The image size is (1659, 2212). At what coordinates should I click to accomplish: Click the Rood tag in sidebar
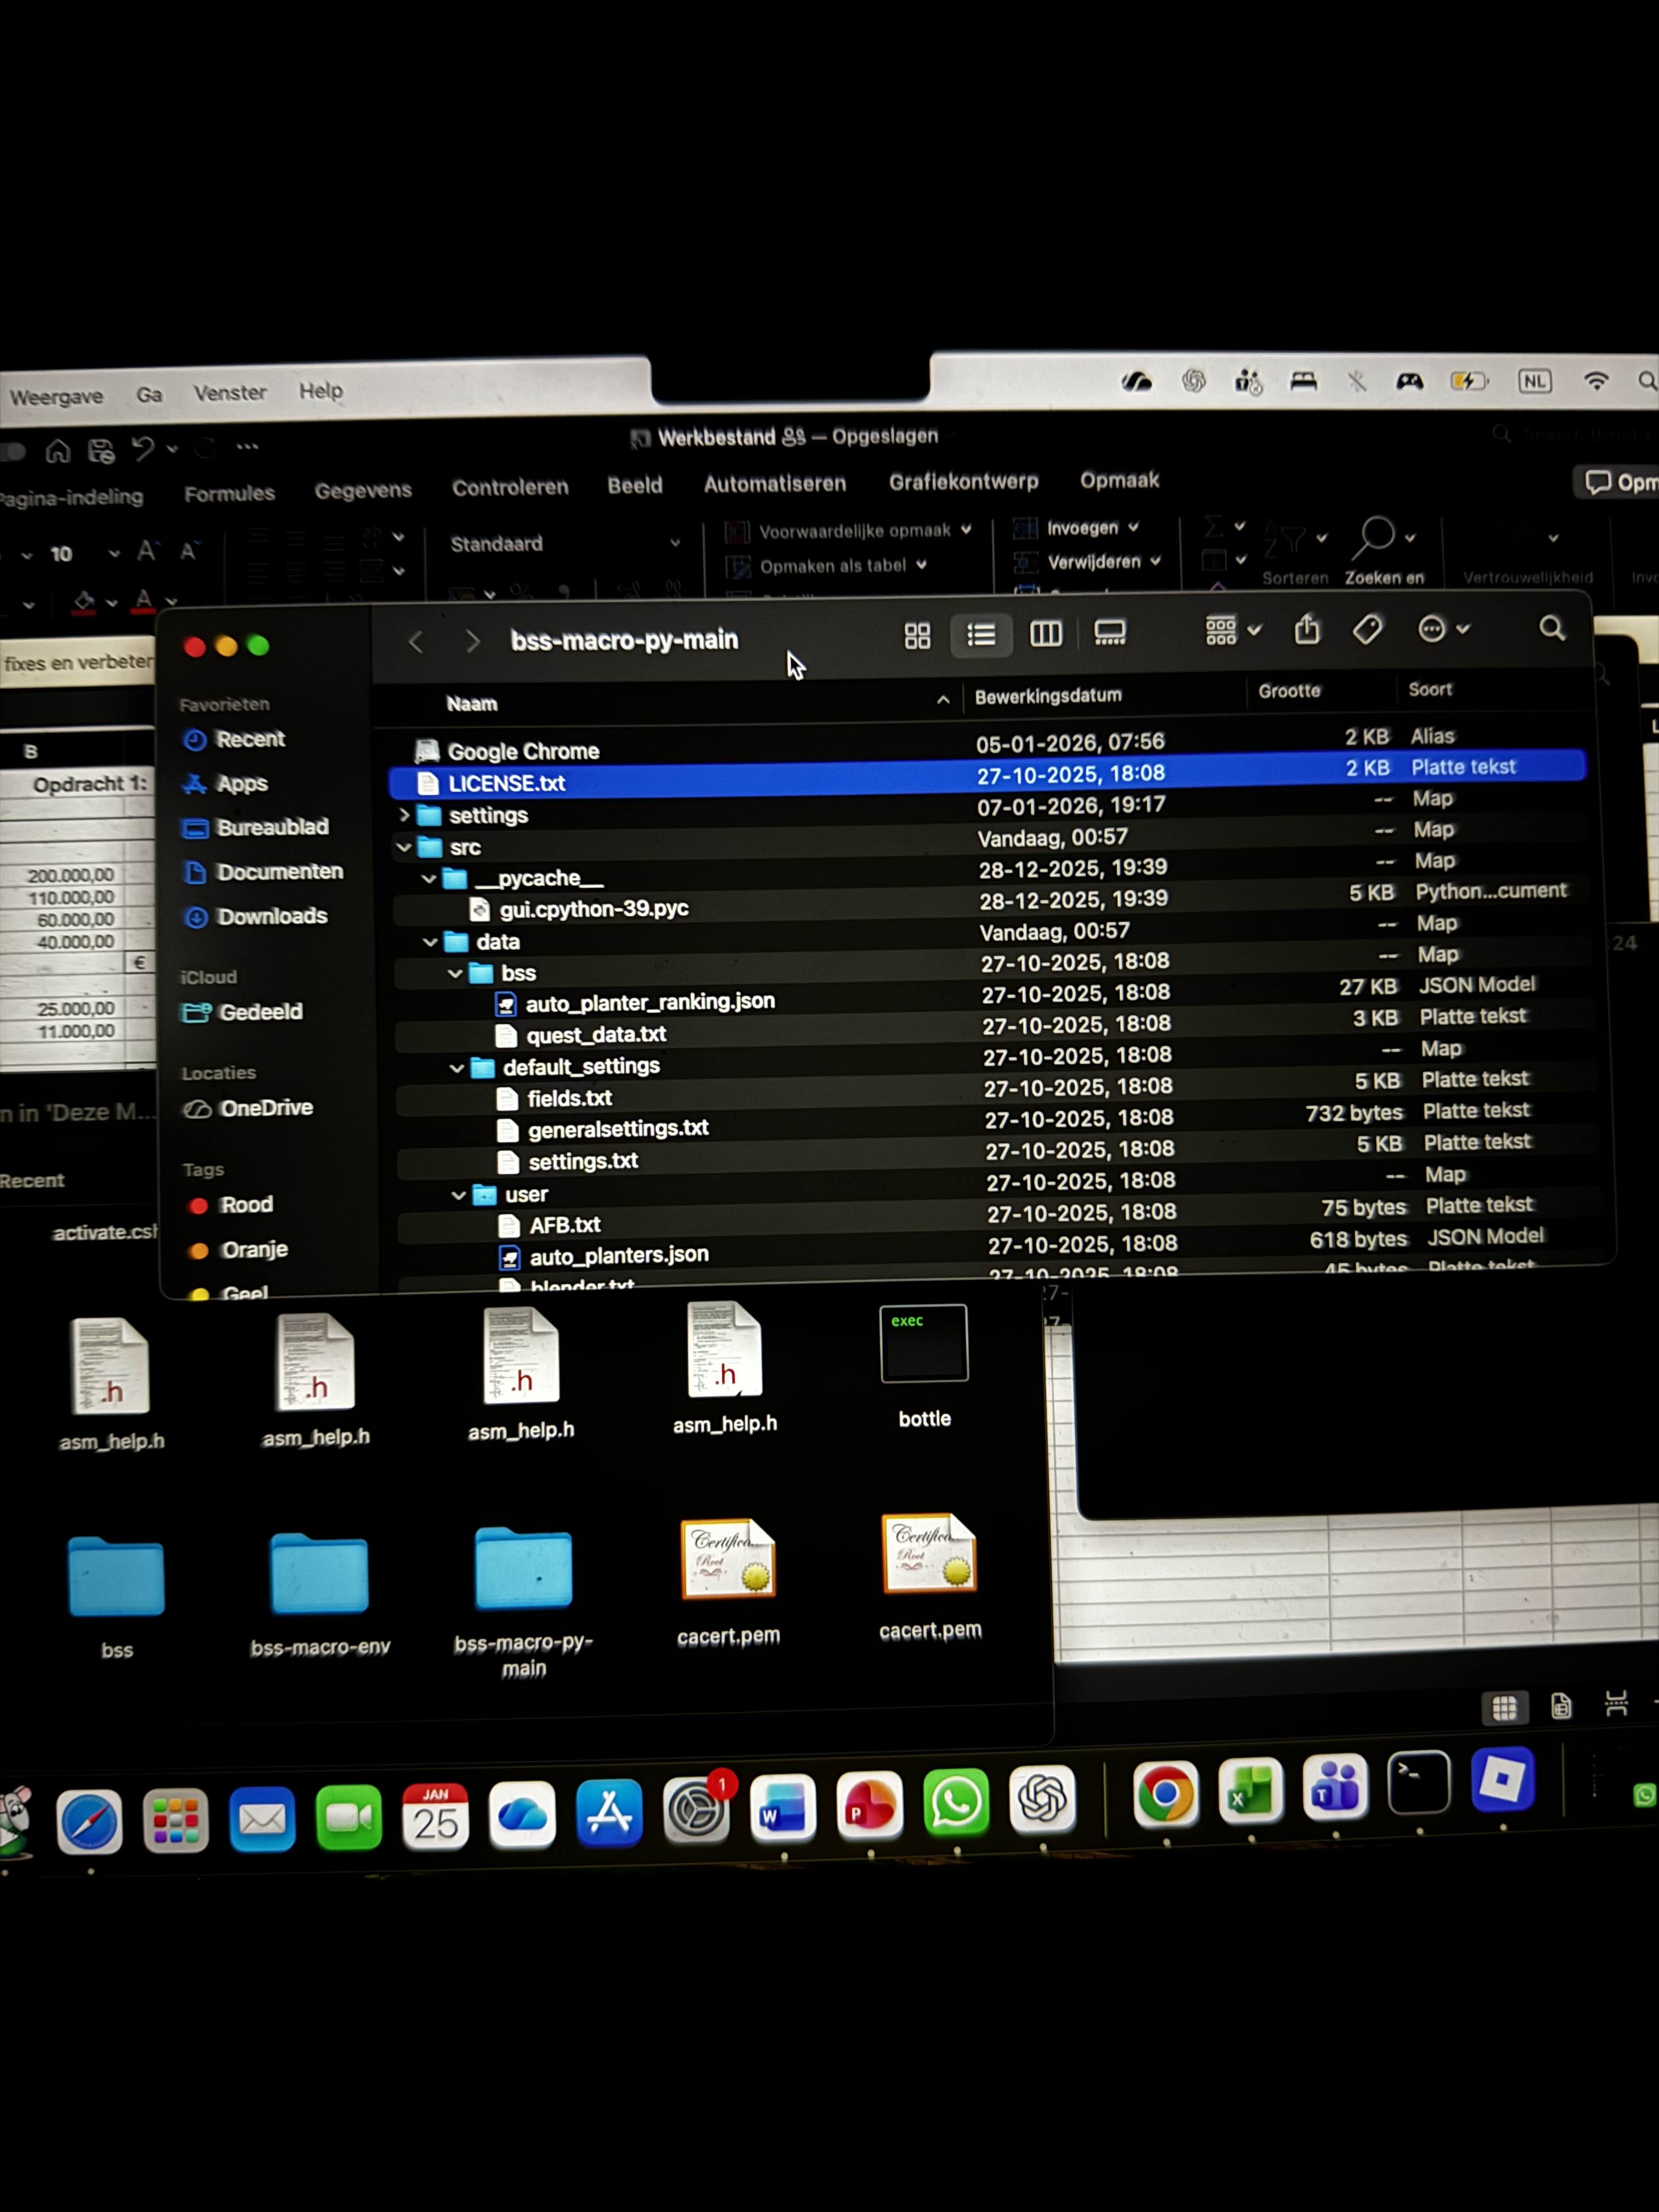pyautogui.click(x=246, y=1205)
